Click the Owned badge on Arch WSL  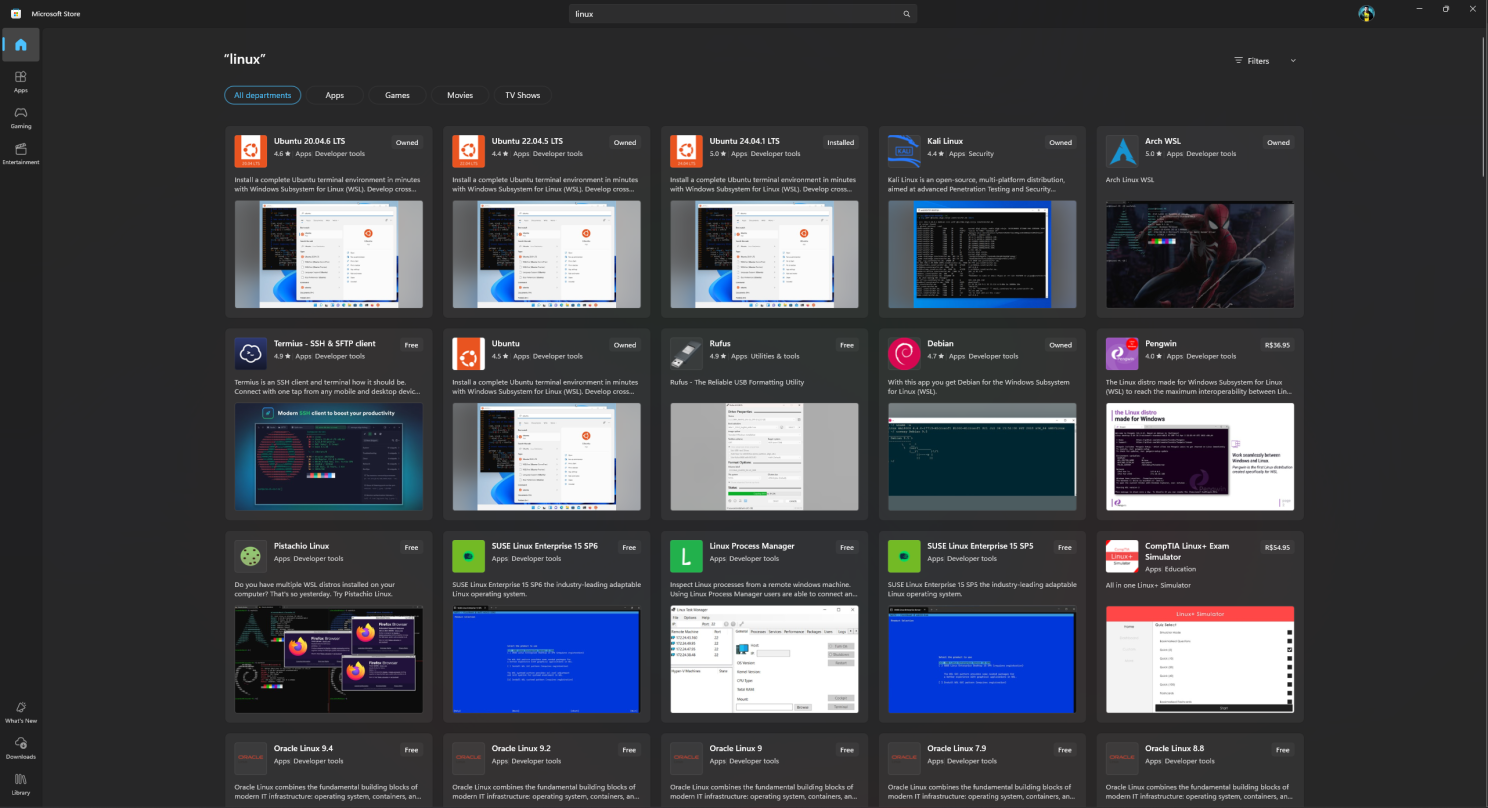(x=1279, y=142)
